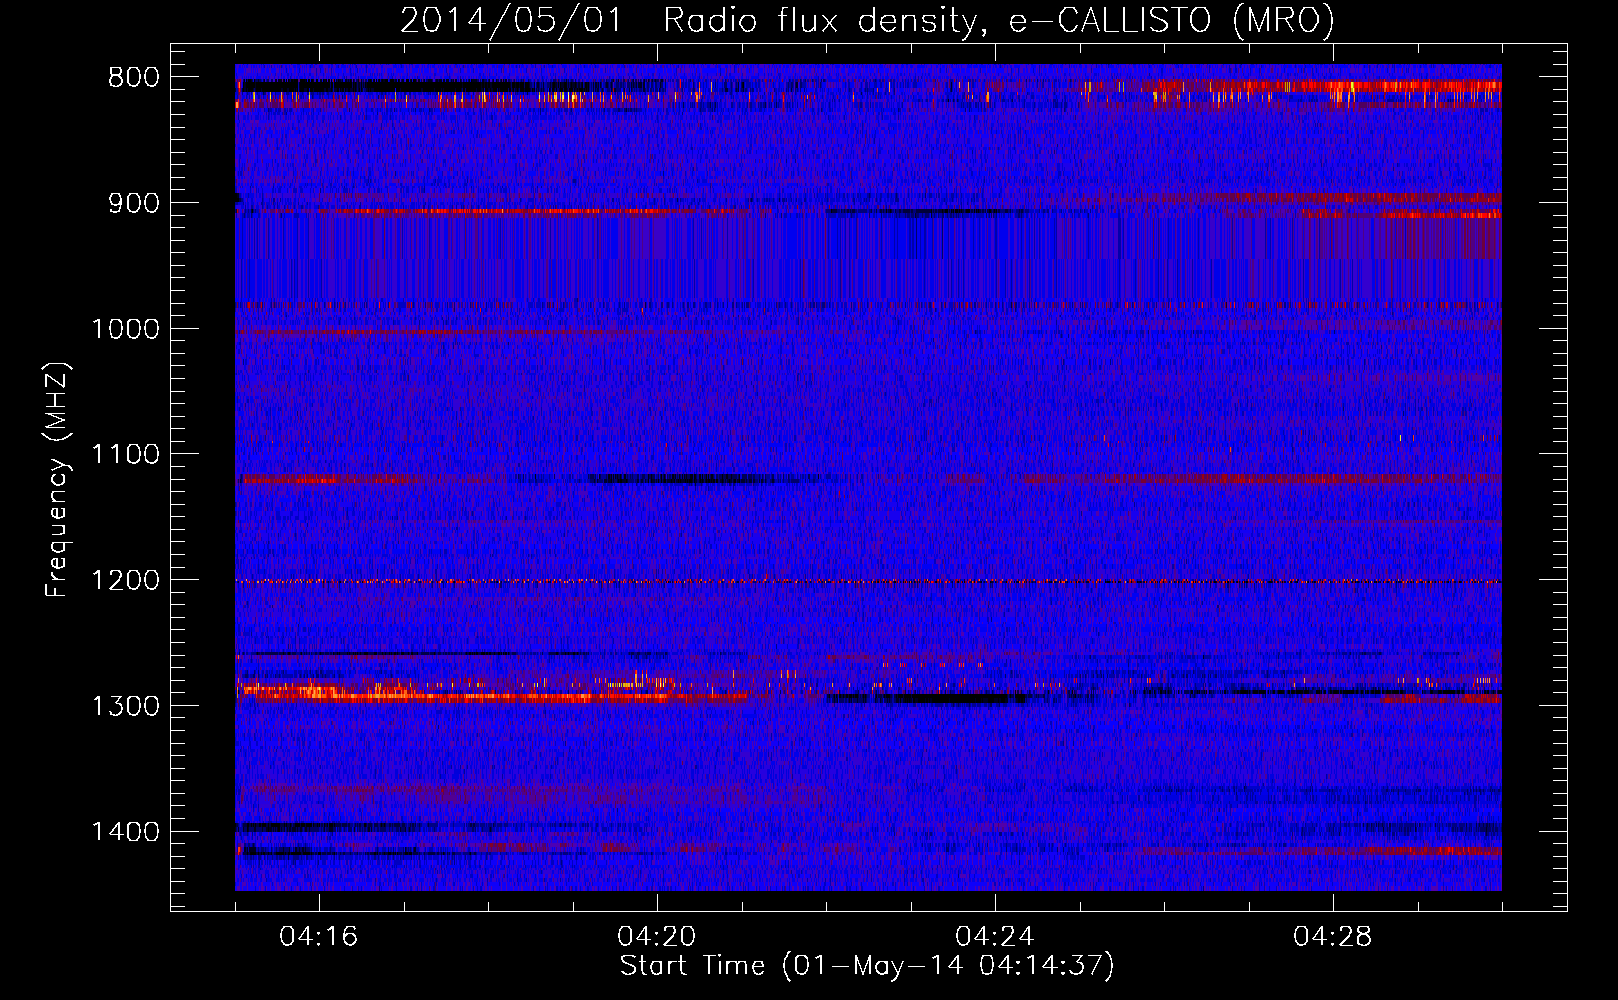The height and width of the screenshot is (1000, 1618).
Task: Click the 'Start Time (01-May-14 04:14:37)' label
Action: pos(866,966)
